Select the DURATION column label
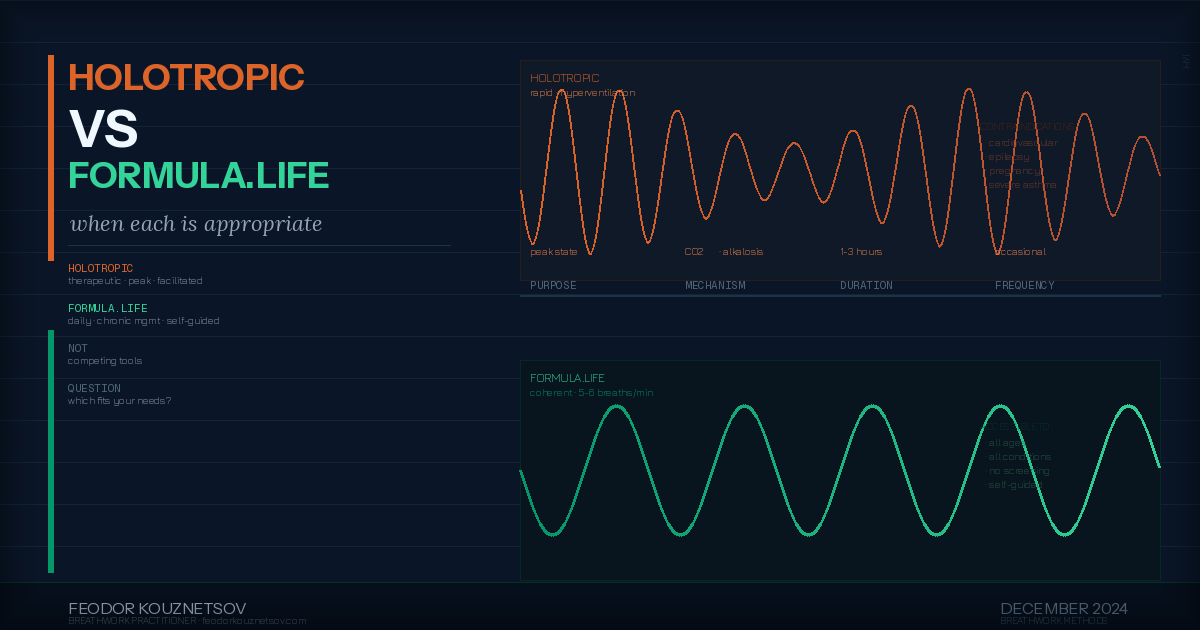 pos(866,285)
